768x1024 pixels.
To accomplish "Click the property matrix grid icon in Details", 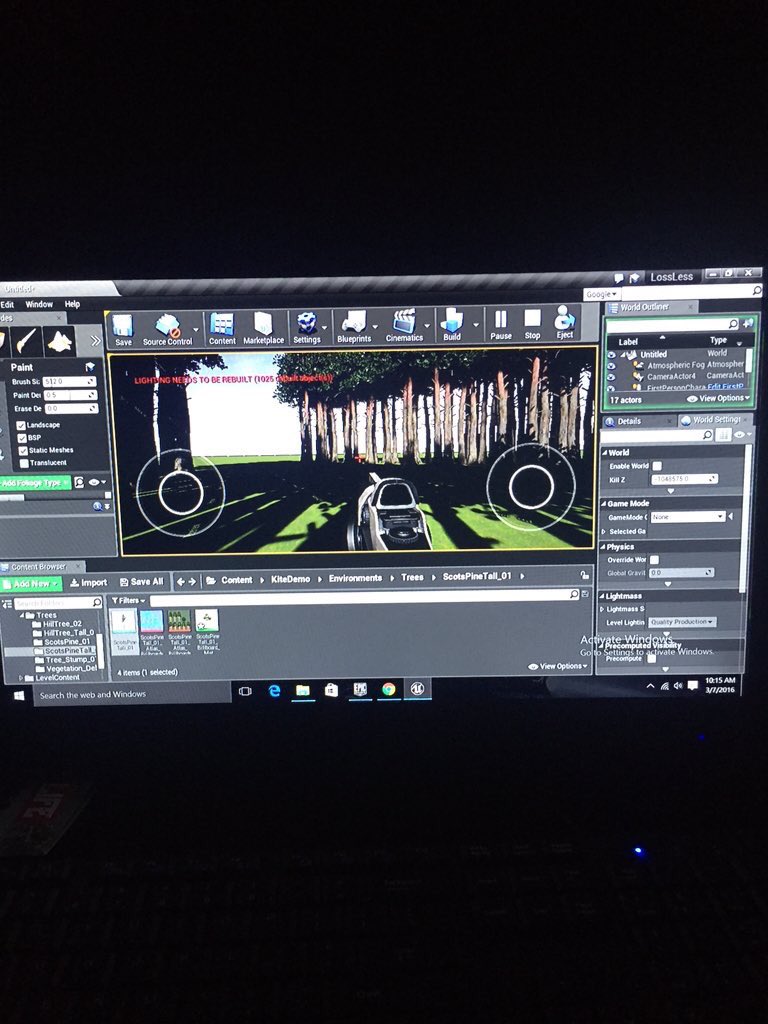I will [x=723, y=435].
